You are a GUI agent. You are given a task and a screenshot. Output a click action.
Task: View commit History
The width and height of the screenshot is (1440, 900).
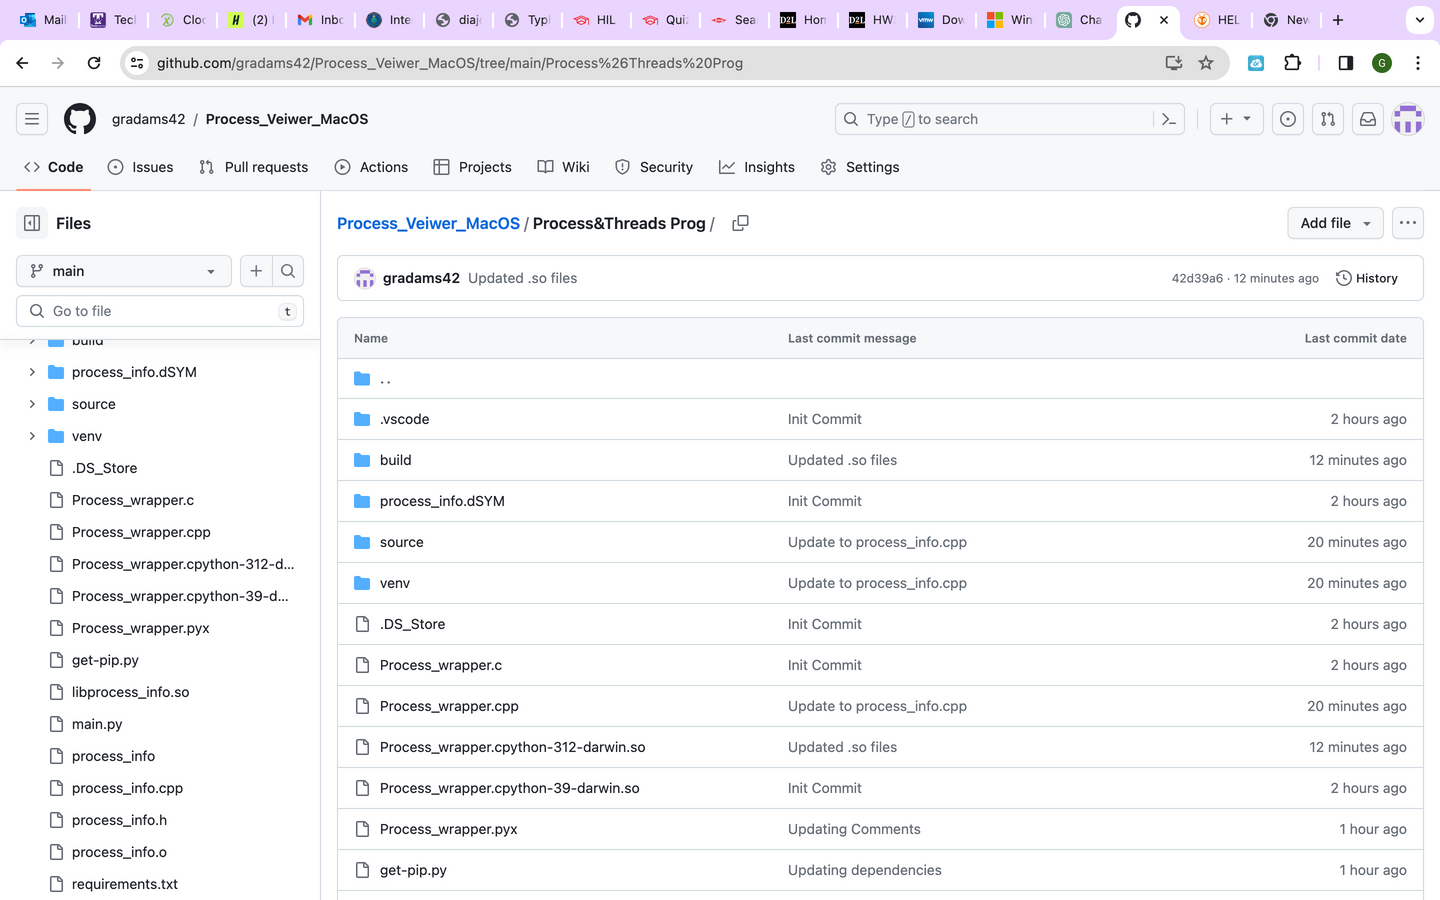click(1366, 278)
